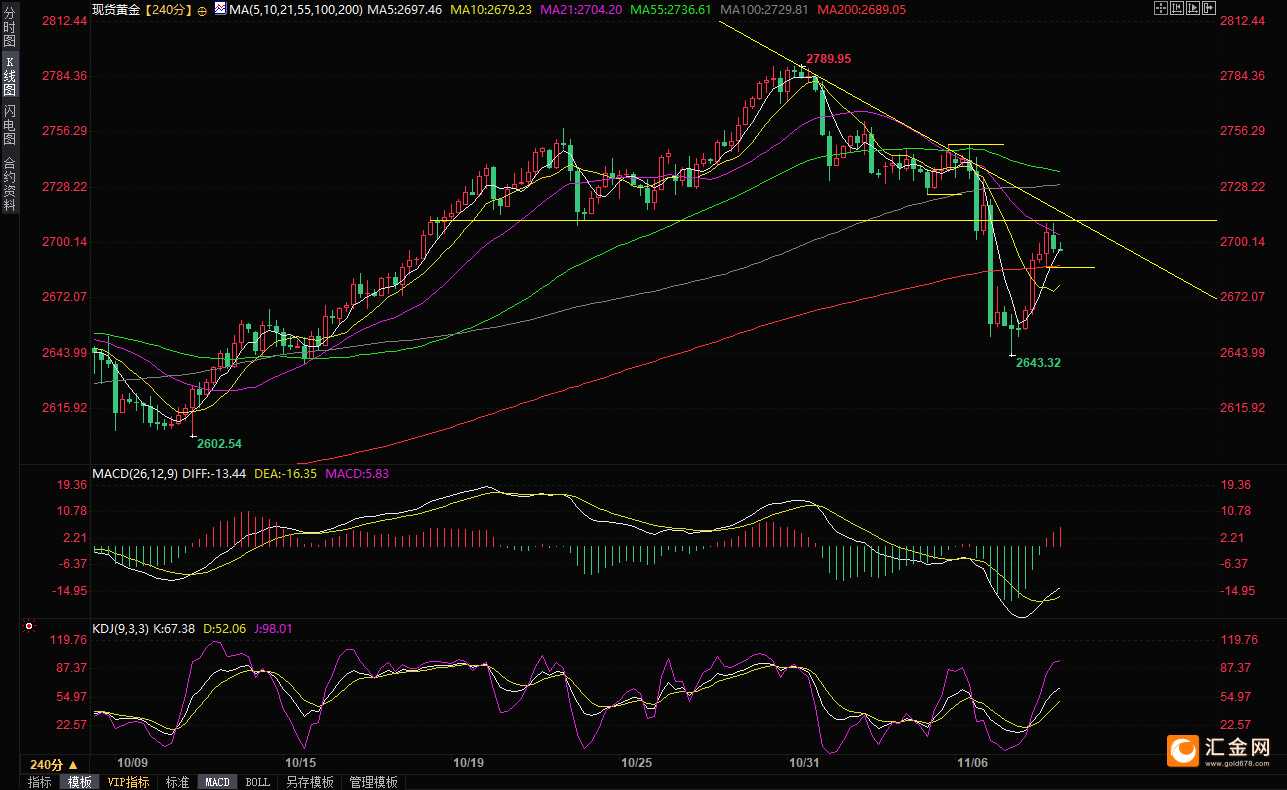
Task: Open the VIP指标 tab
Action: 129,782
